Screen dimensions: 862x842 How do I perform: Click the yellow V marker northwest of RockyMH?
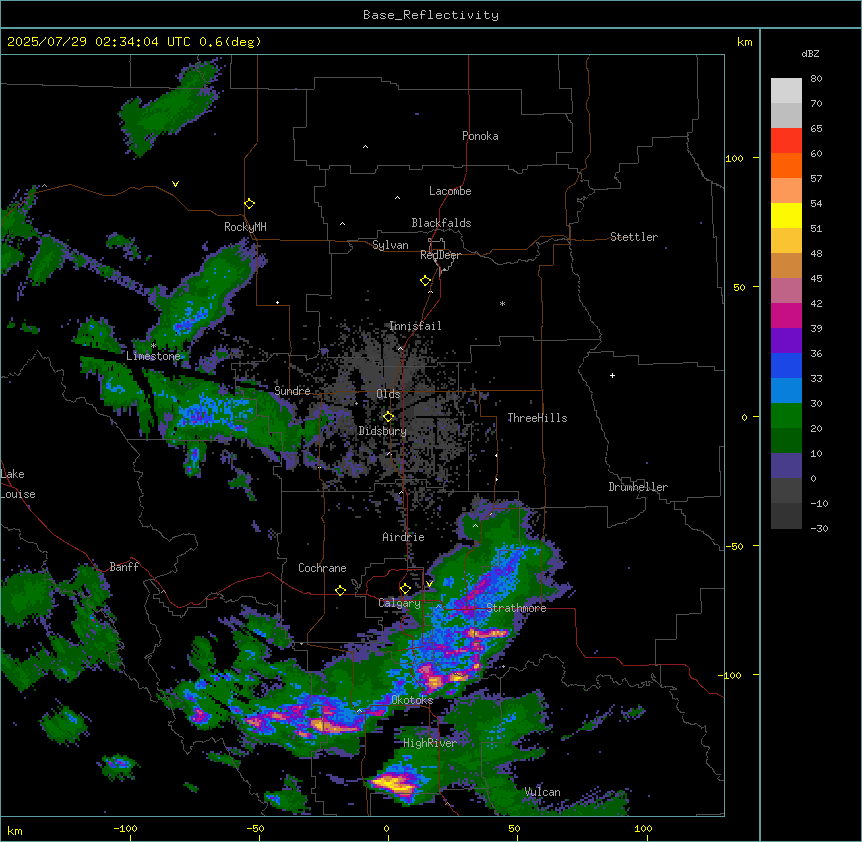[x=175, y=184]
